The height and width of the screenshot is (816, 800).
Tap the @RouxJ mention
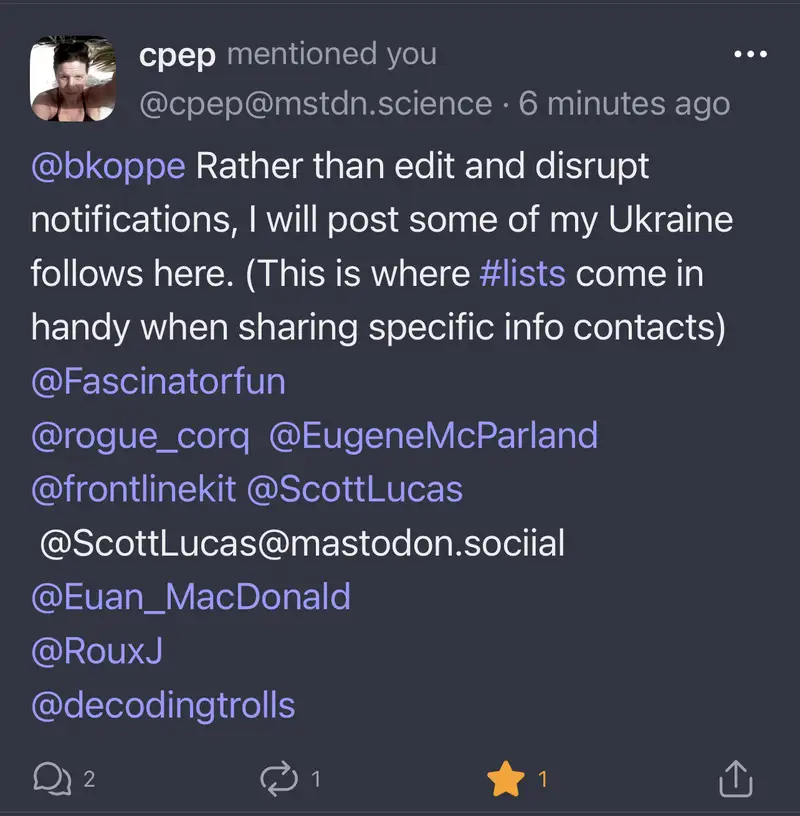(97, 651)
